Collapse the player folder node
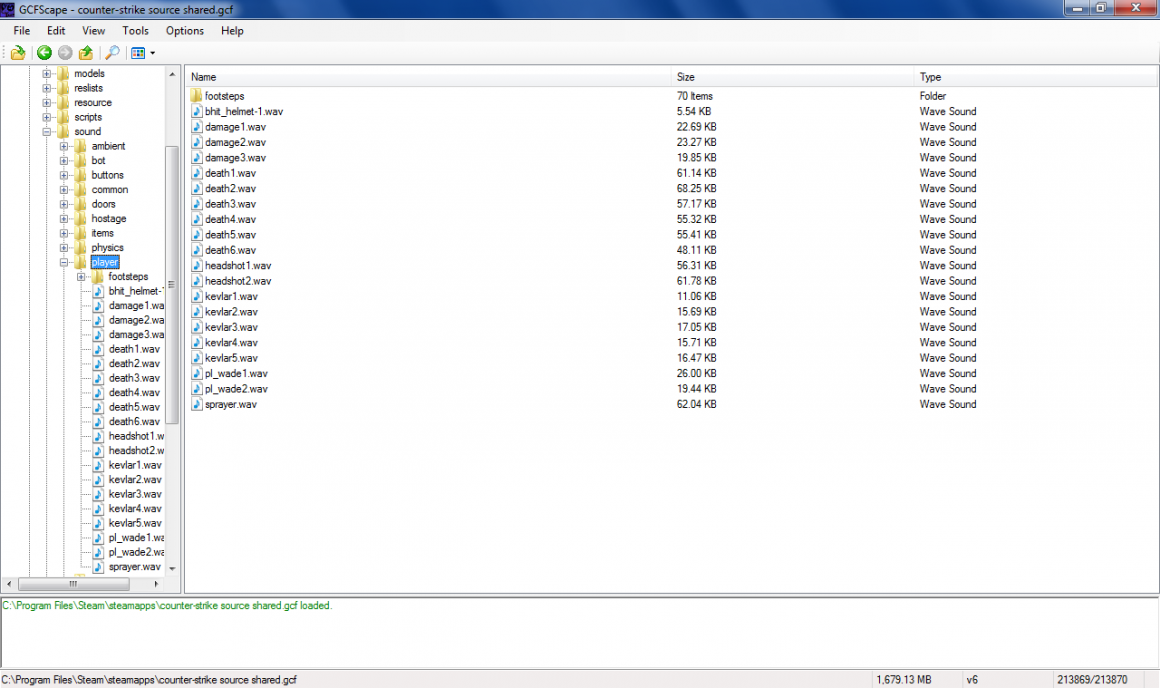 [x=64, y=263]
